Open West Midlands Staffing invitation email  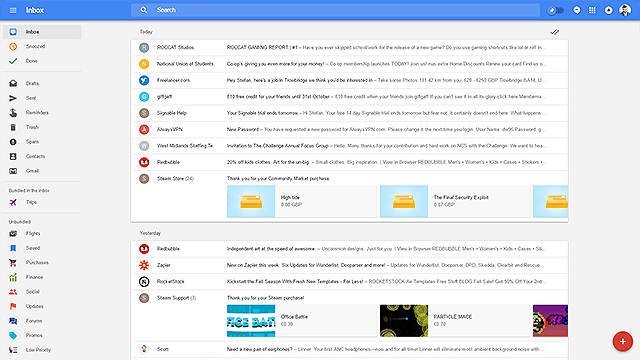click(349, 146)
